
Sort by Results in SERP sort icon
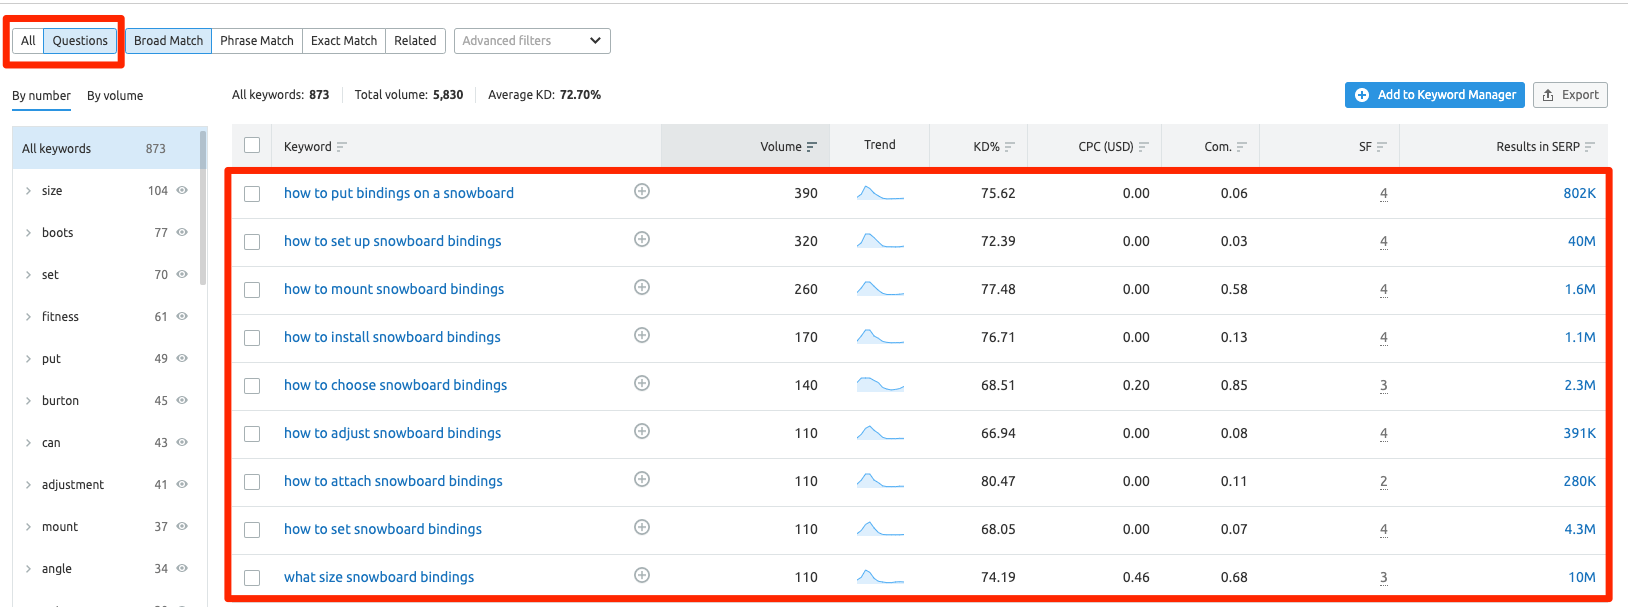point(1590,147)
